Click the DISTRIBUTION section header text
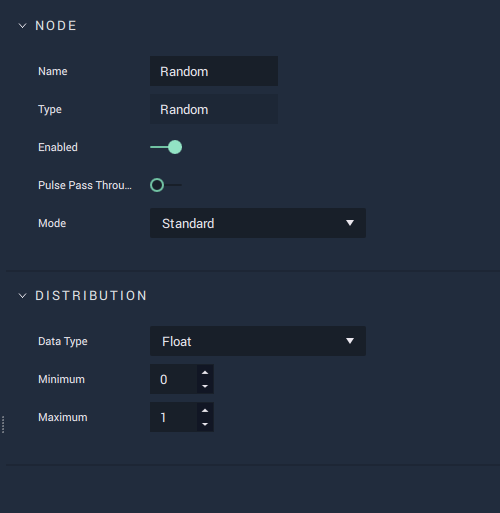Image resolution: width=500 pixels, height=513 pixels. point(91,296)
